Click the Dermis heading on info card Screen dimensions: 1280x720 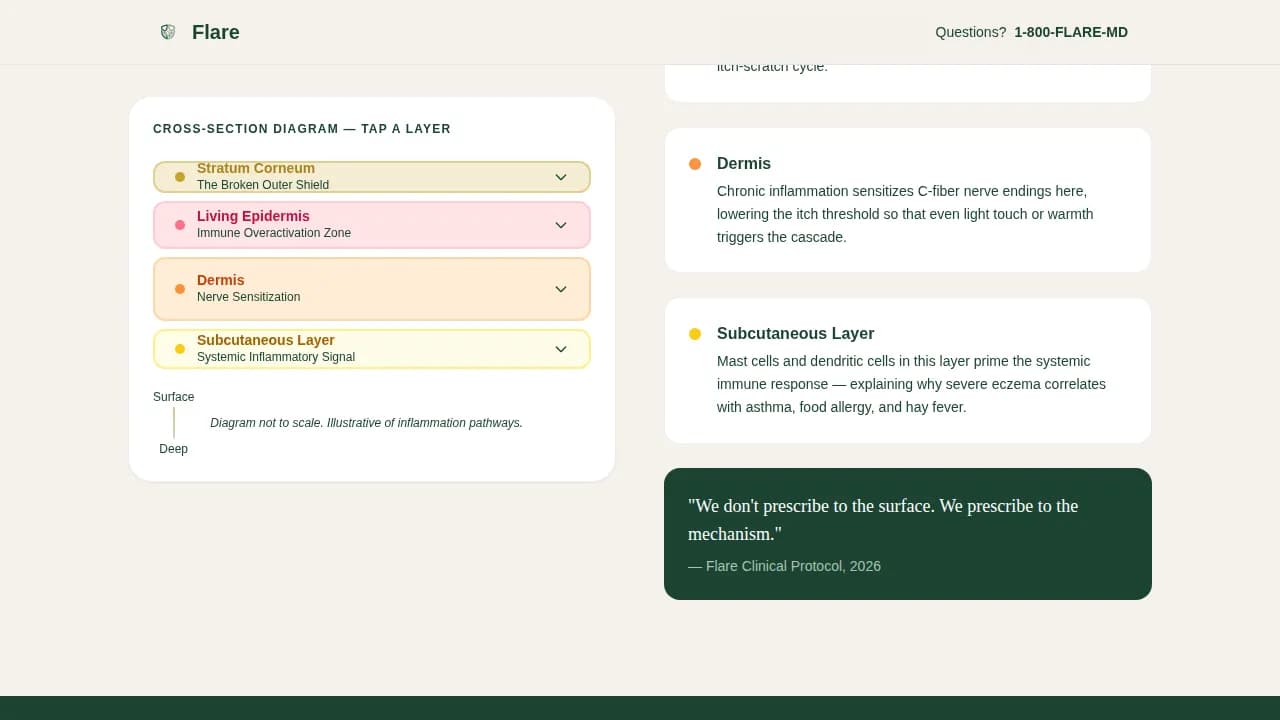(x=744, y=164)
